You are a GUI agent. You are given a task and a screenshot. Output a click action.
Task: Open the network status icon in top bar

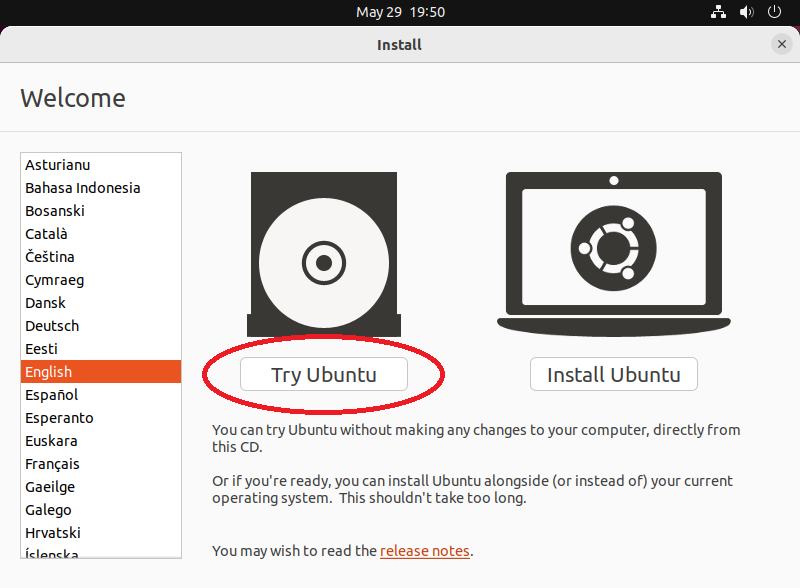point(718,12)
